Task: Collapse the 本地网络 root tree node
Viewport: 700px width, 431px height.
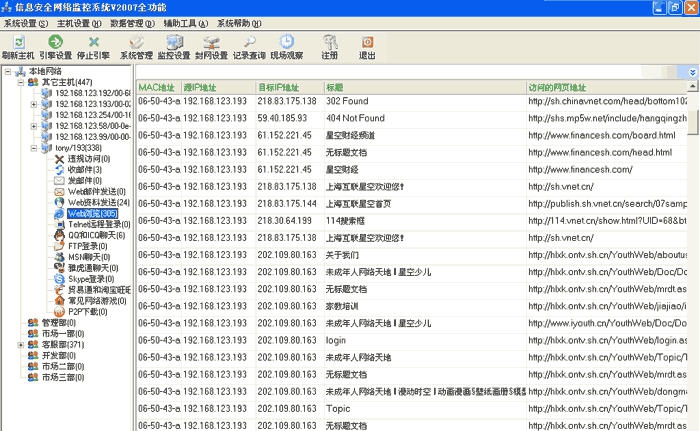Action: pos(8,71)
